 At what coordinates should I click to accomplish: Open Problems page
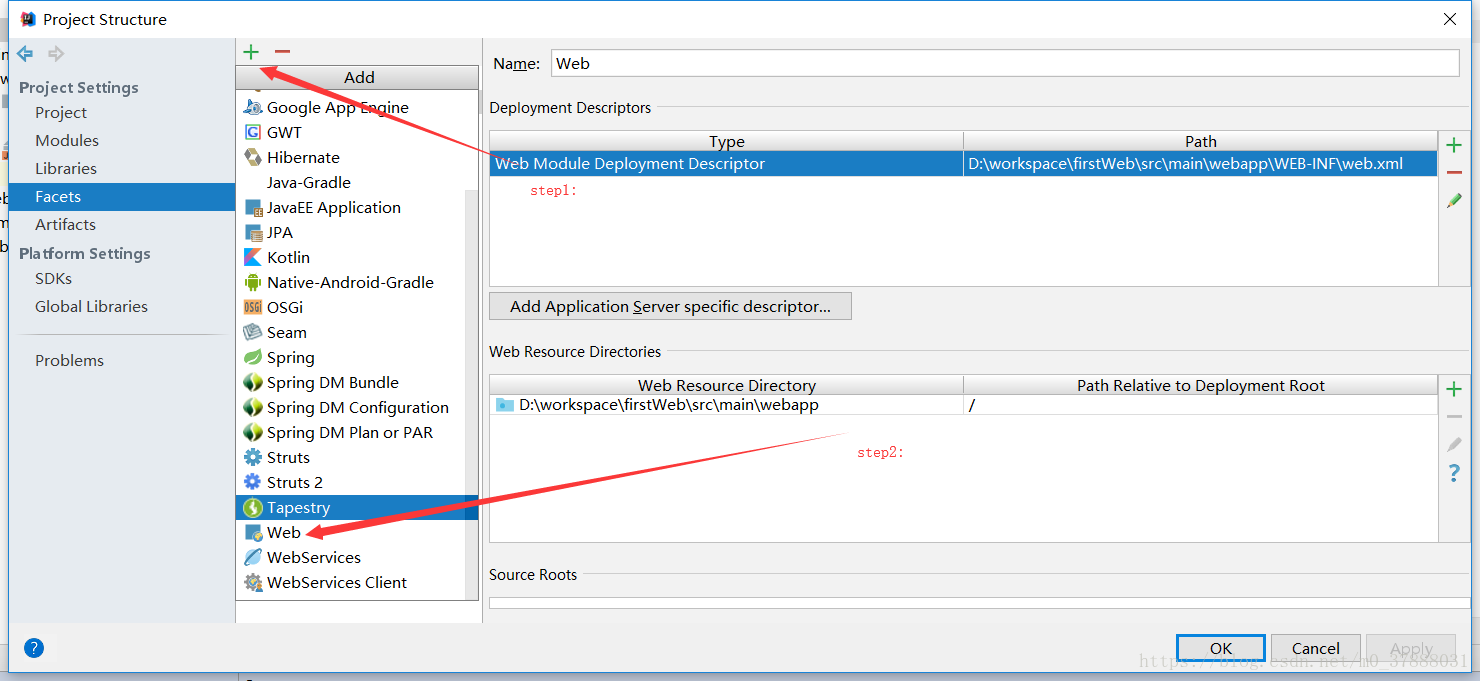[x=121, y=360]
